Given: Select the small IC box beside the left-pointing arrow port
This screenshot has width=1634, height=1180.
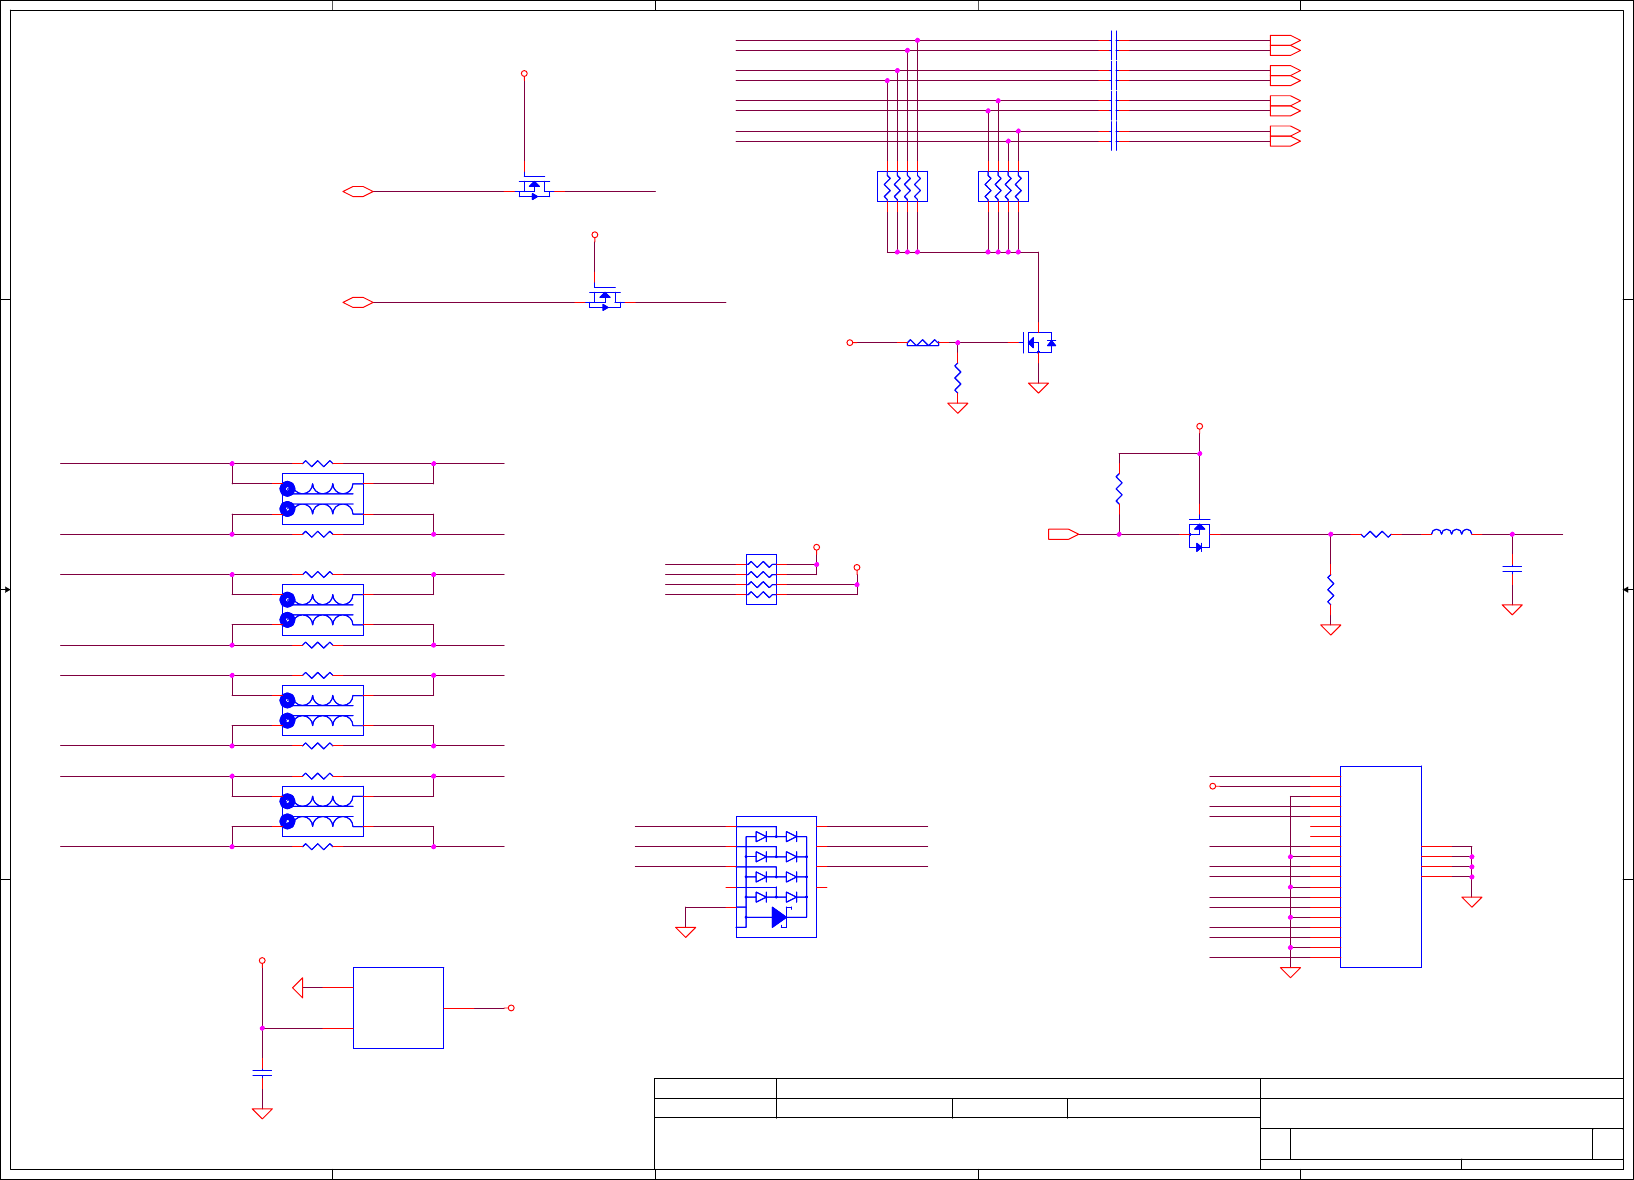Looking at the screenshot, I should point(398,1008).
